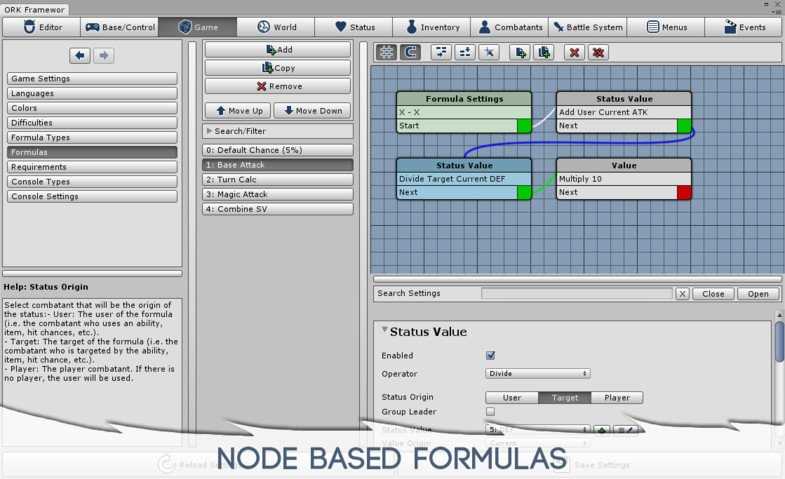The image size is (785, 479).
Task: Open Formula Types section
Action: coord(92,137)
